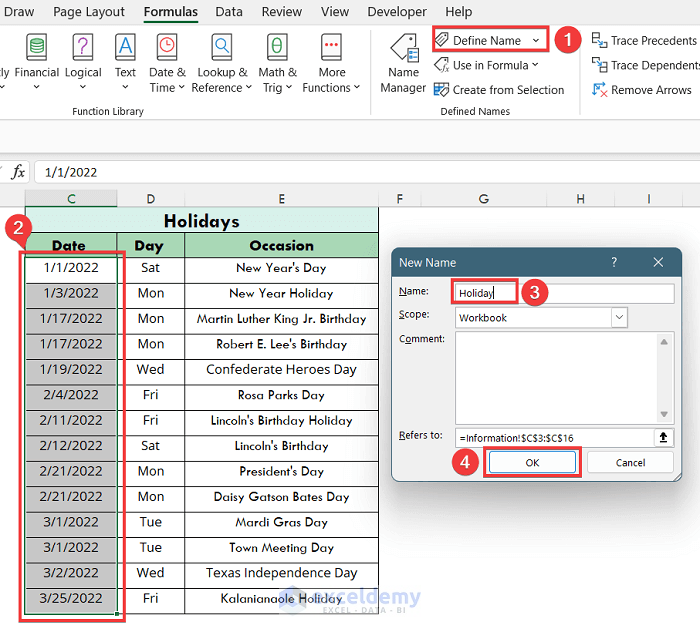Select column D header
700x632 pixels.
point(151,199)
